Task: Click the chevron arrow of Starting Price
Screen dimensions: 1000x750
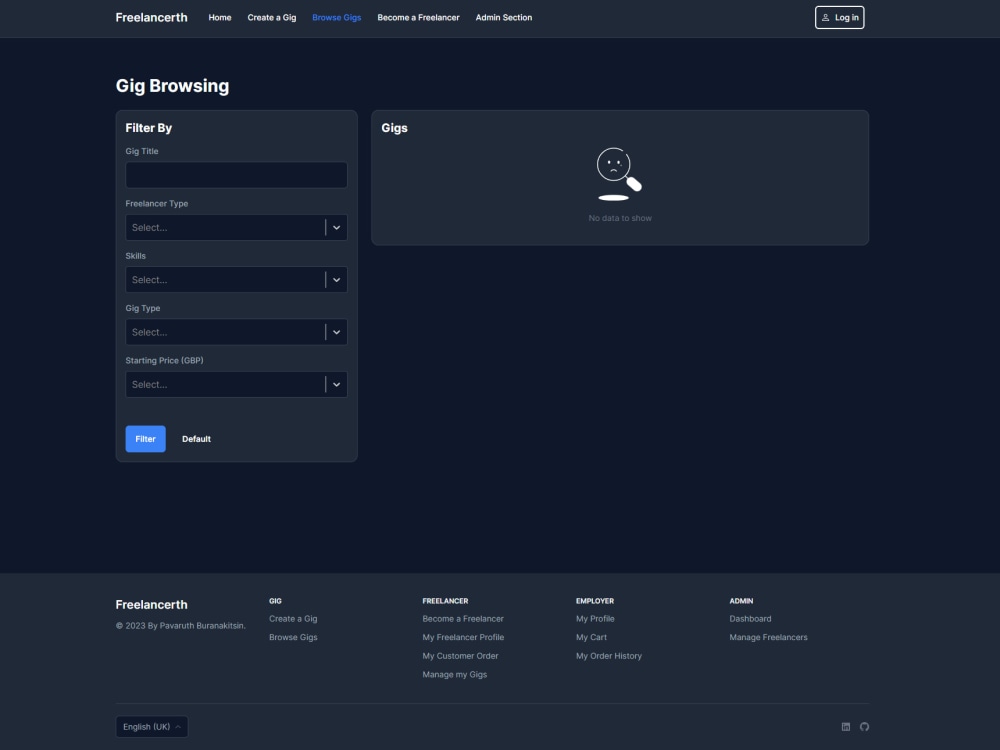Action: [x=336, y=384]
